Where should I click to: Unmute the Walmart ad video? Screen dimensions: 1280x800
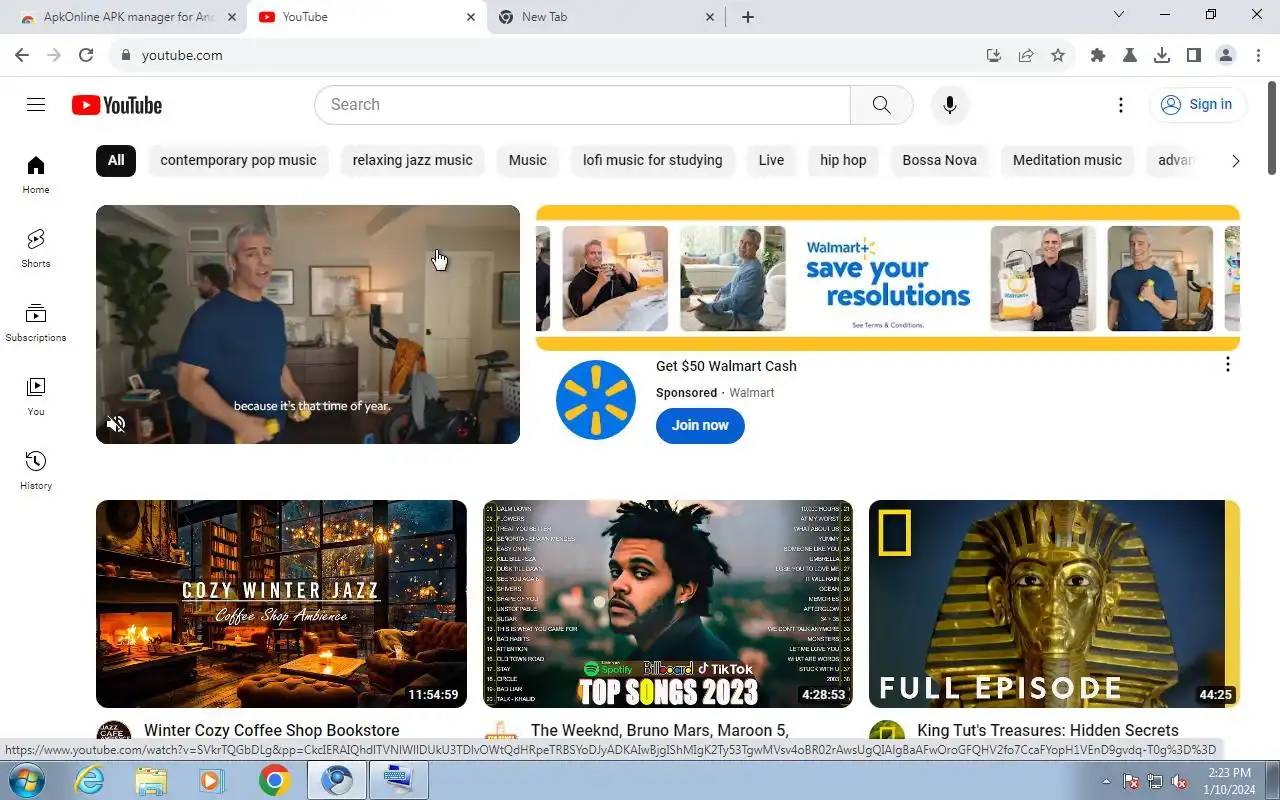pyautogui.click(x=116, y=424)
